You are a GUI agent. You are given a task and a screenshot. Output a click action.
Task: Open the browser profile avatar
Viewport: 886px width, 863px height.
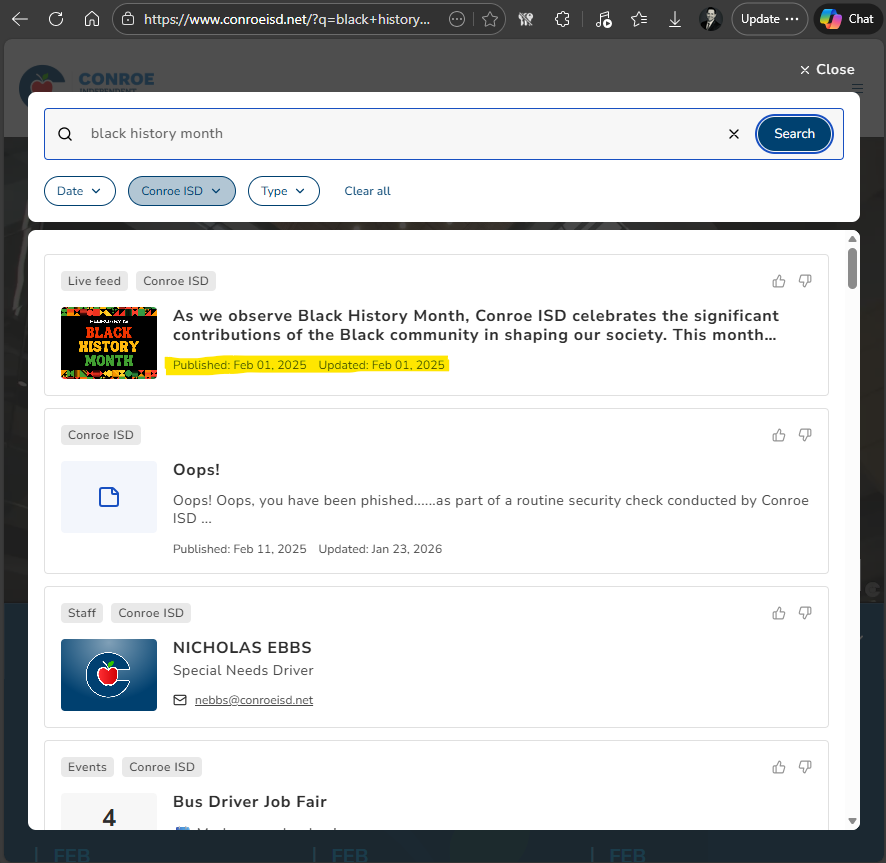point(711,19)
